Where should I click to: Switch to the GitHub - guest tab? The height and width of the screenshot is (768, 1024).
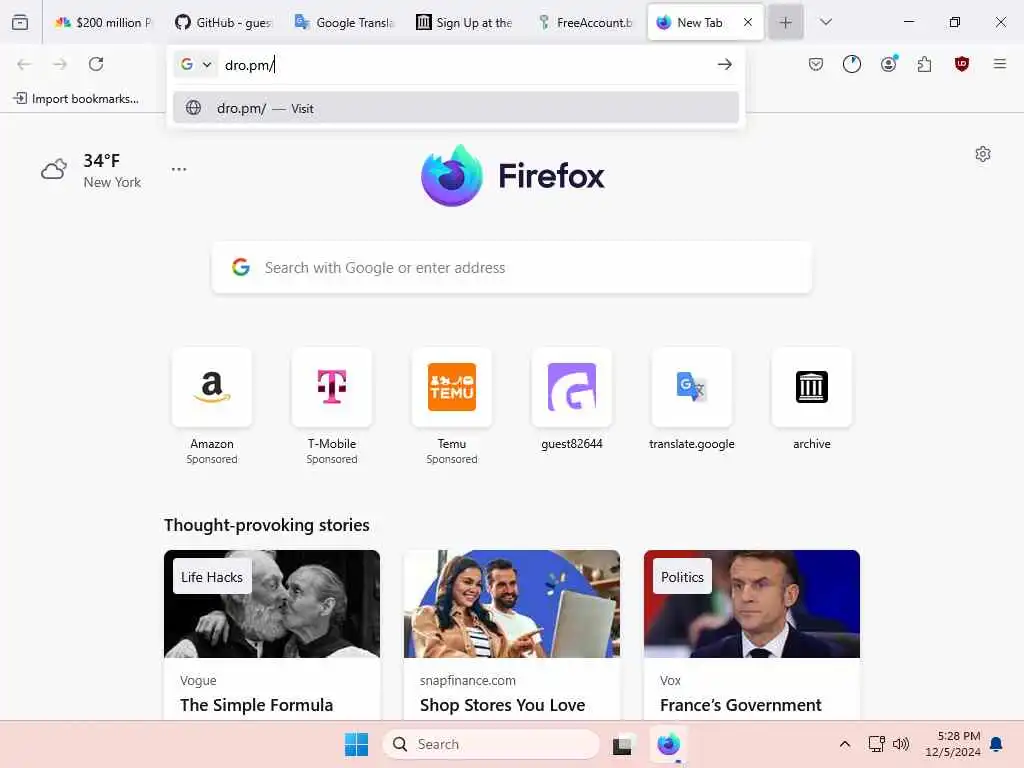click(x=223, y=22)
